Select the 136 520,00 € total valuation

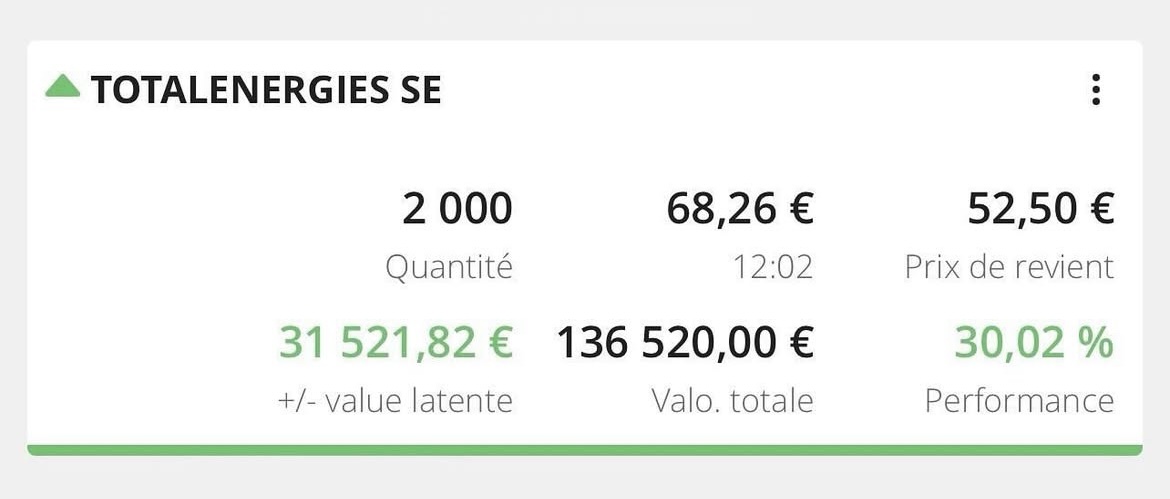pos(685,343)
